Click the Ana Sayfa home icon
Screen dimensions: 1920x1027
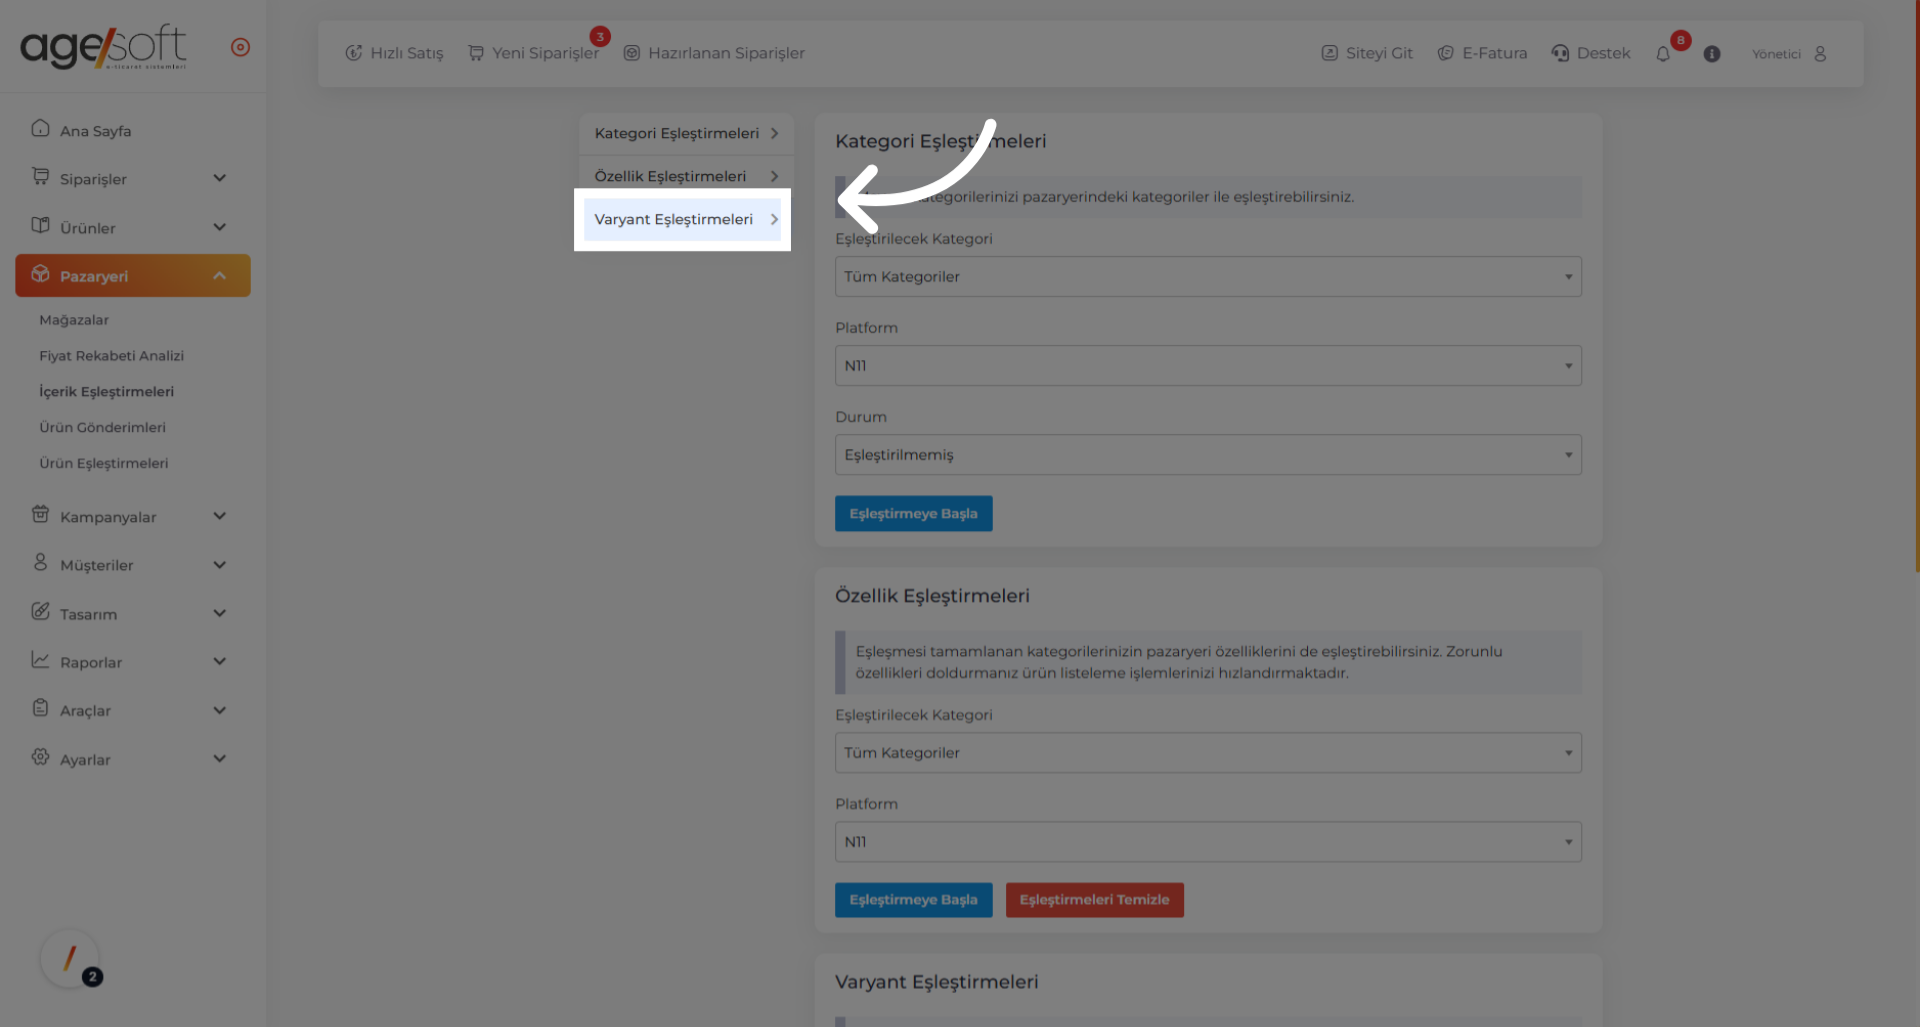coord(40,129)
